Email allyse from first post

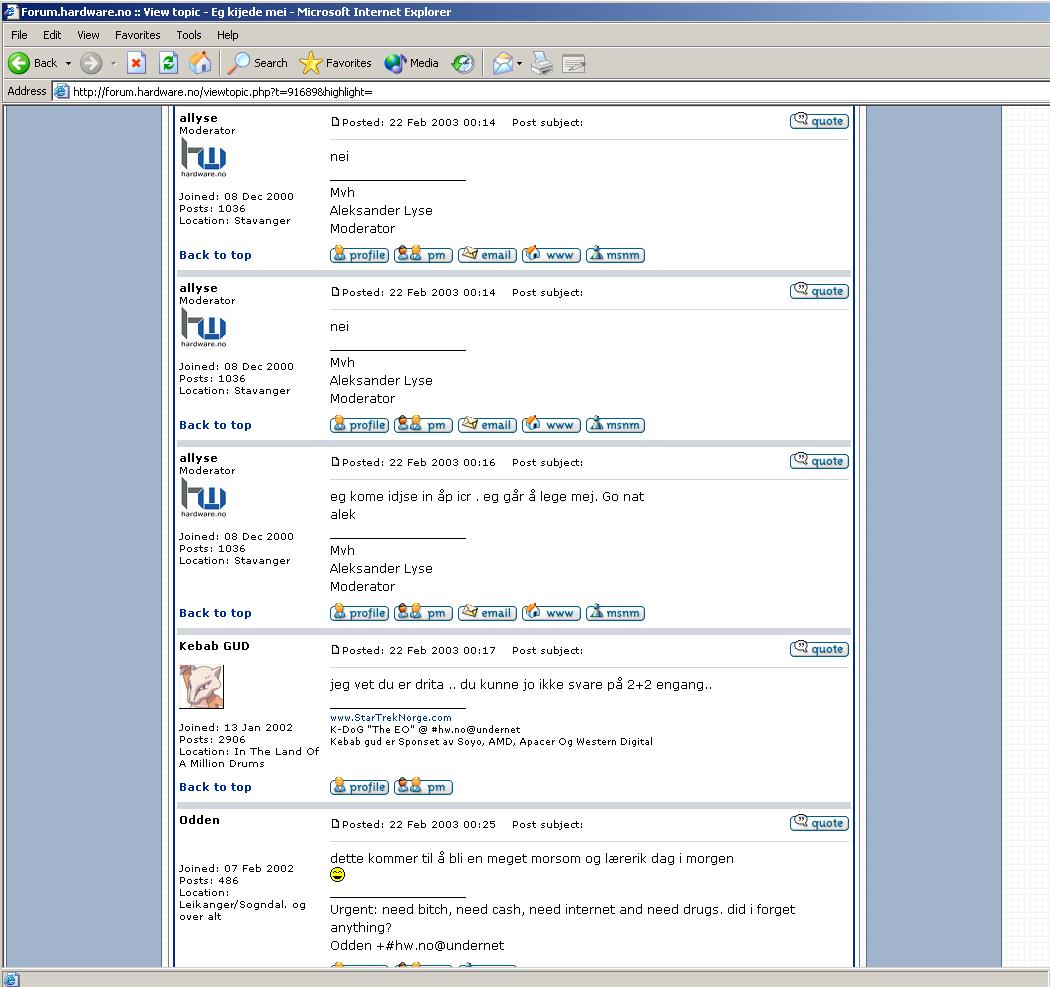tap(488, 255)
